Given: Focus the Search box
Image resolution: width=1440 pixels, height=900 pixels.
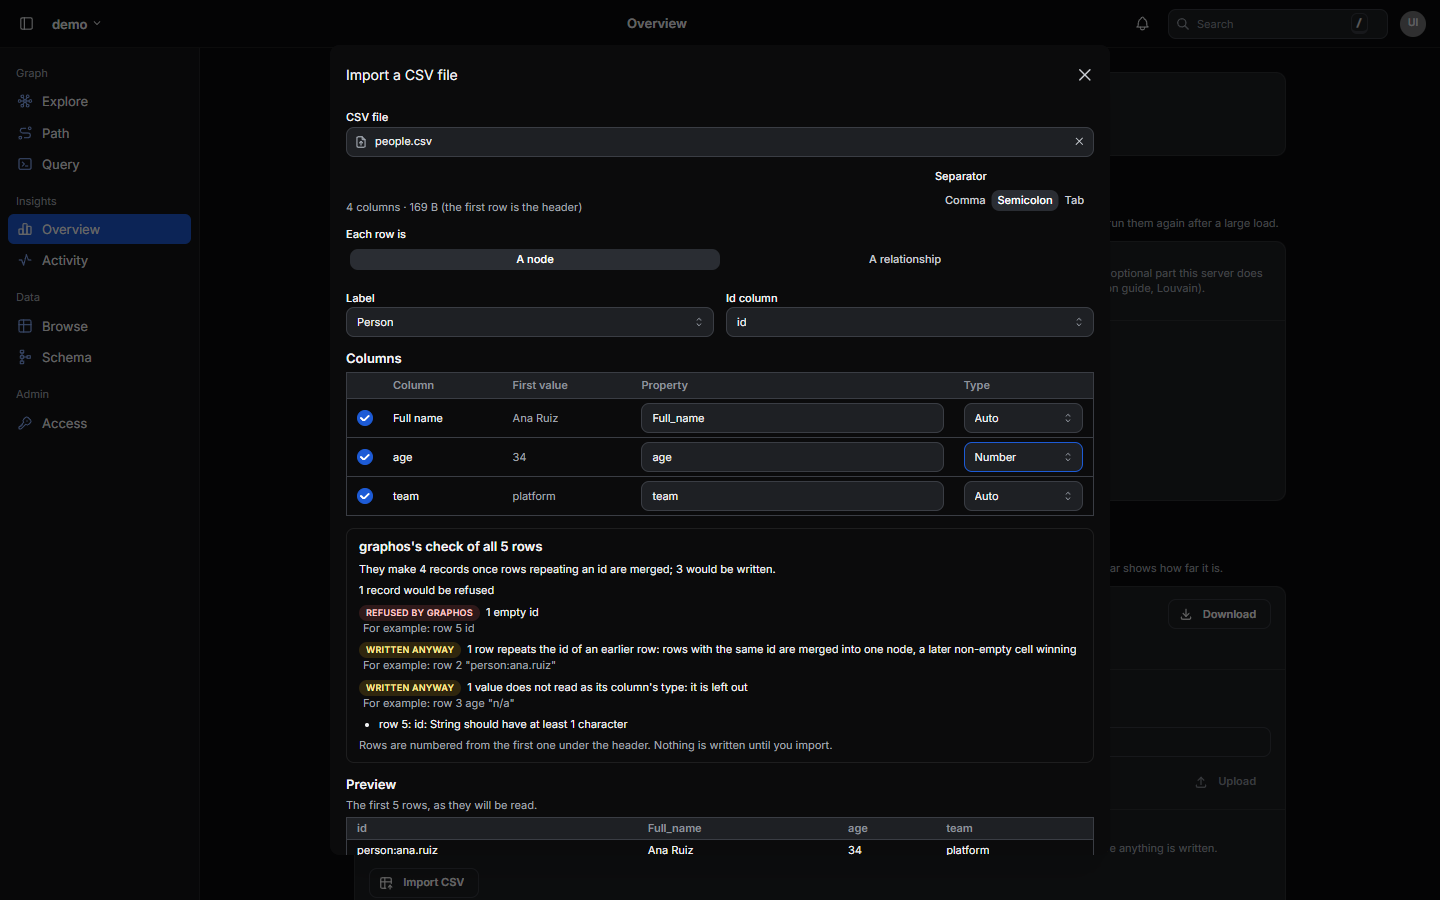Looking at the screenshot, I should pyautogui.click(x=1278, y=24).
